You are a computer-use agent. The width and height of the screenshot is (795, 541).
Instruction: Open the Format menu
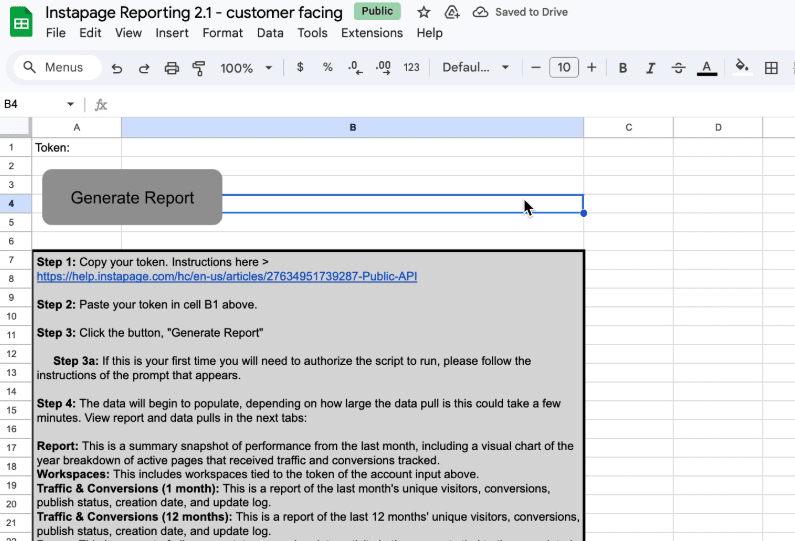pos(223,33)
